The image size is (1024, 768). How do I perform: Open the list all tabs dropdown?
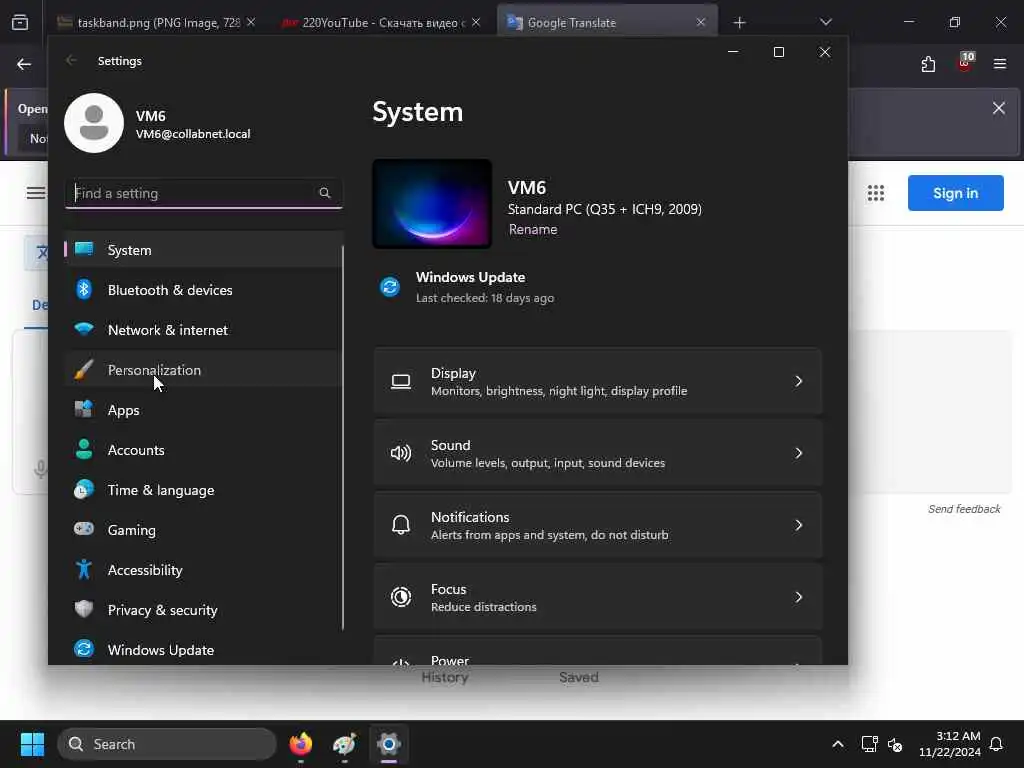point(825,22)
